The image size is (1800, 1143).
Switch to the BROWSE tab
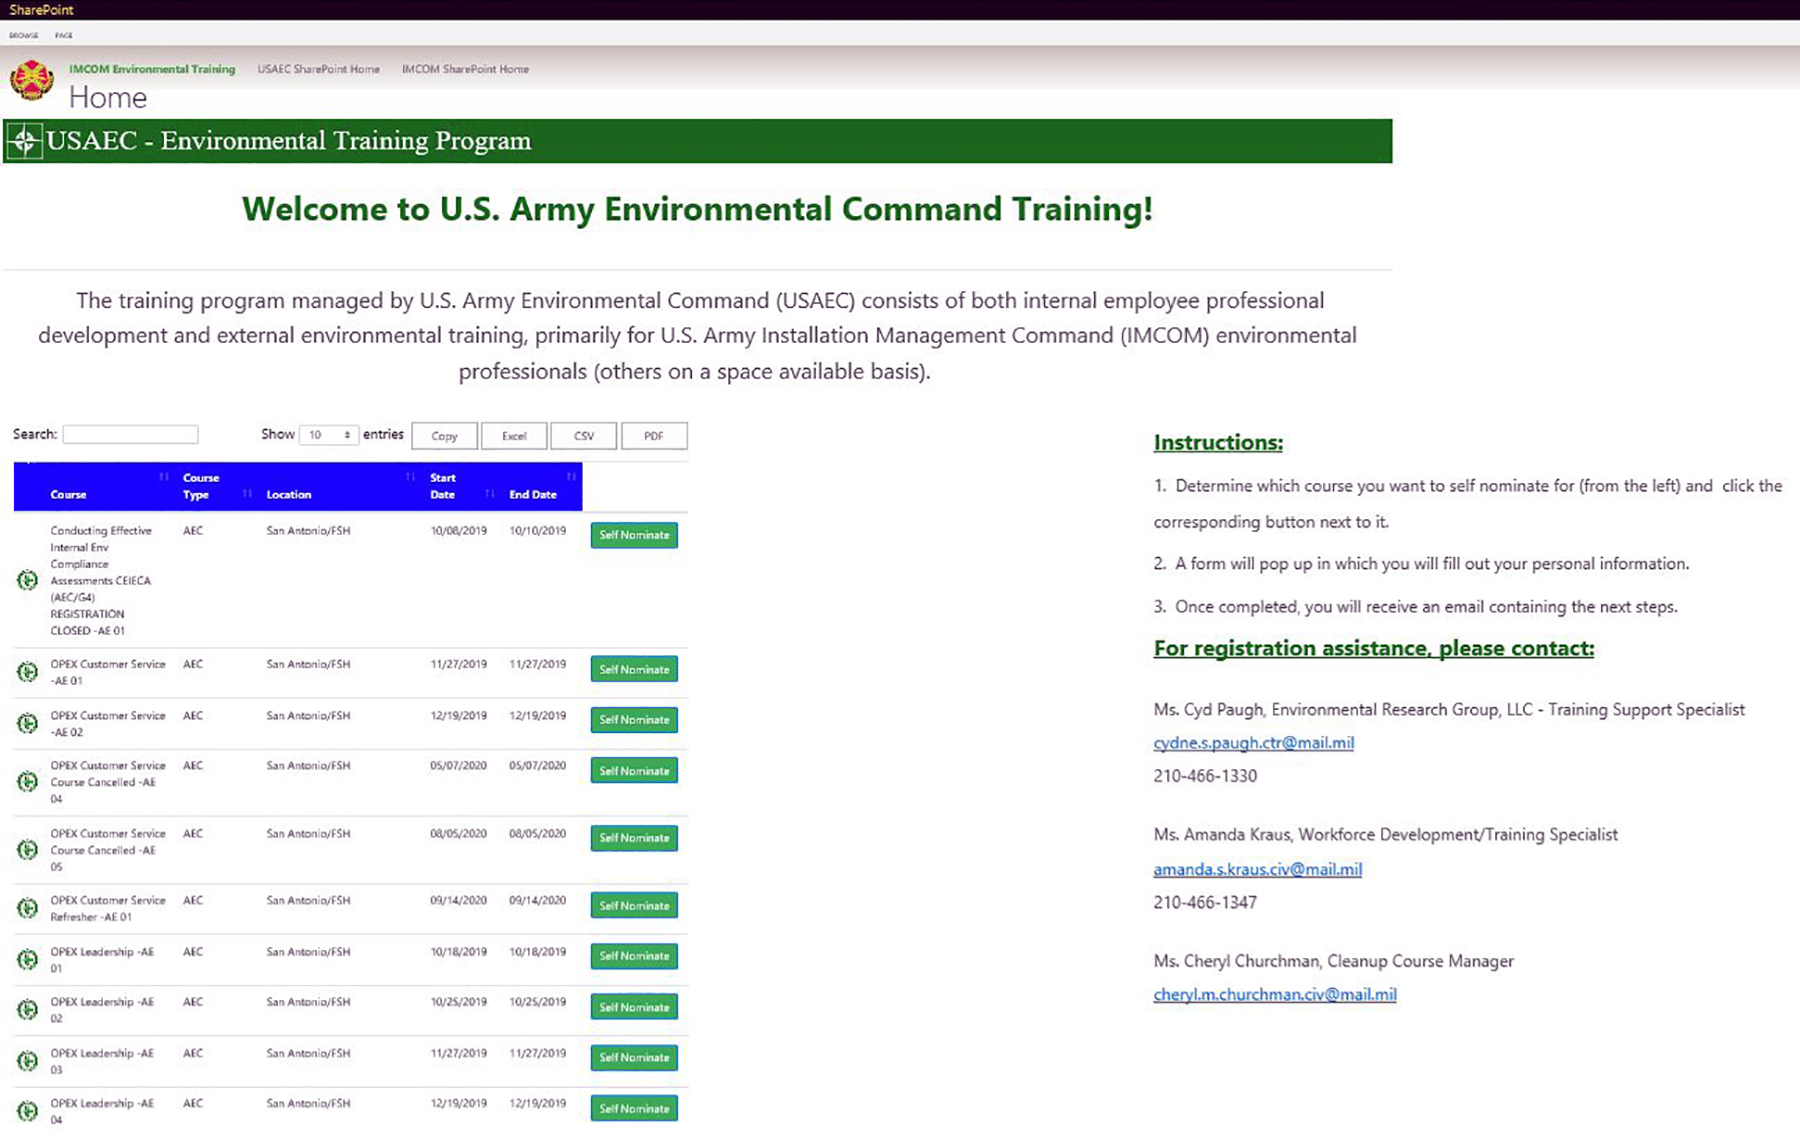click(x=22, y=34)
